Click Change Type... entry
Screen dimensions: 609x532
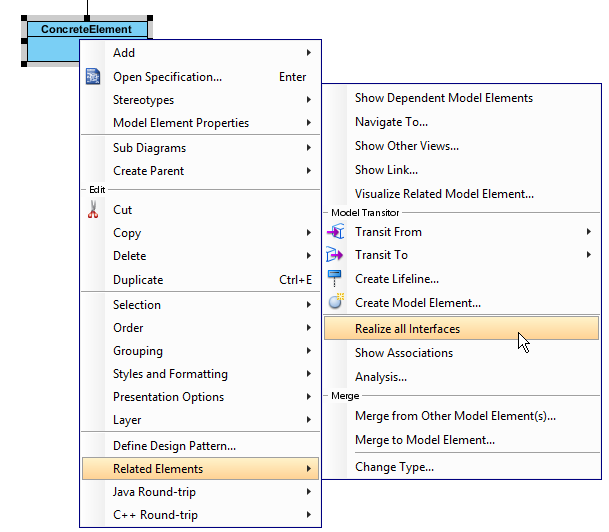point(461,467)
